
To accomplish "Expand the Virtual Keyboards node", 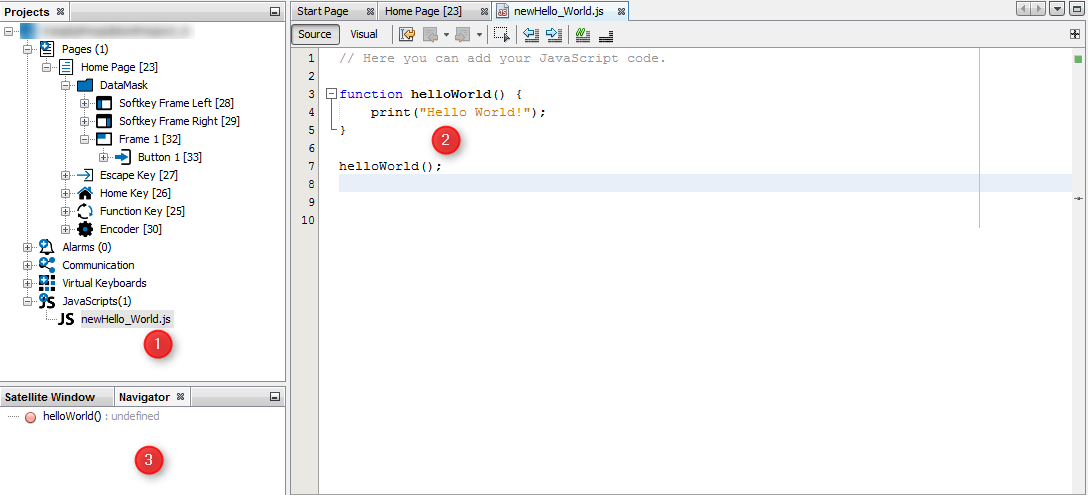I will click(28, 283).
